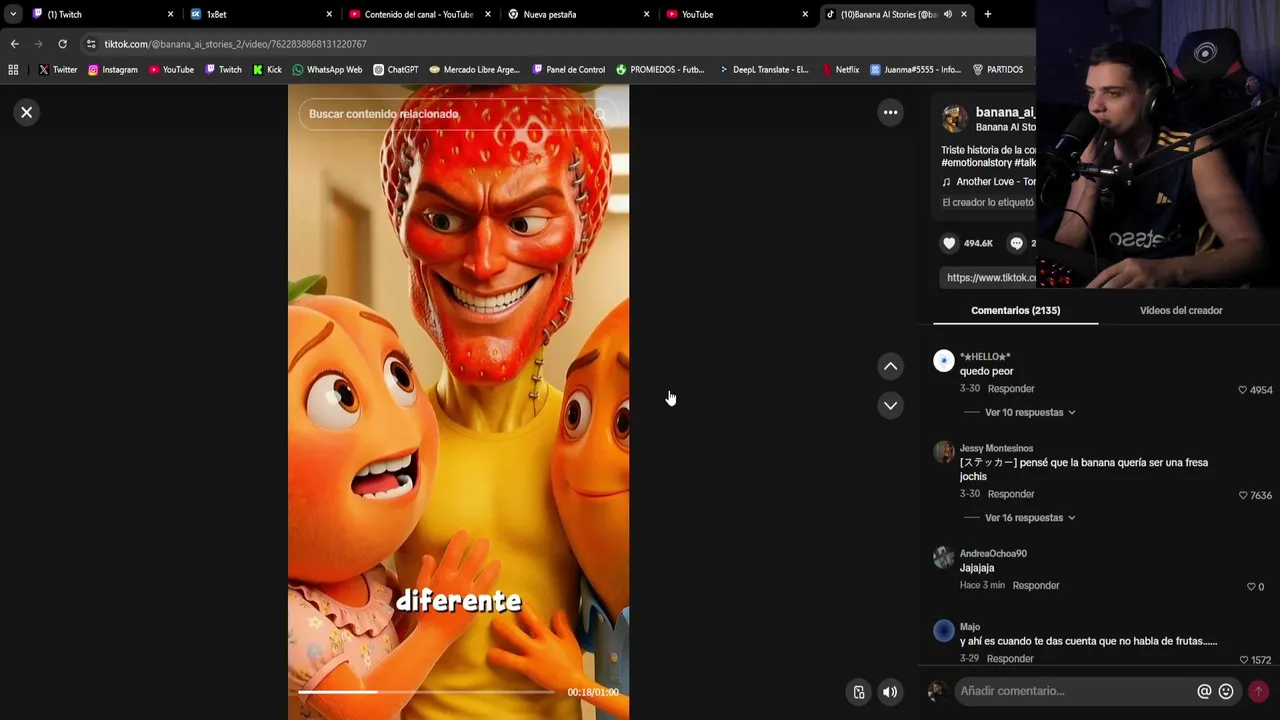Screen dimensions: 1280x720
Task: Post comment with the red arrow button
Action: [1258, 691]
